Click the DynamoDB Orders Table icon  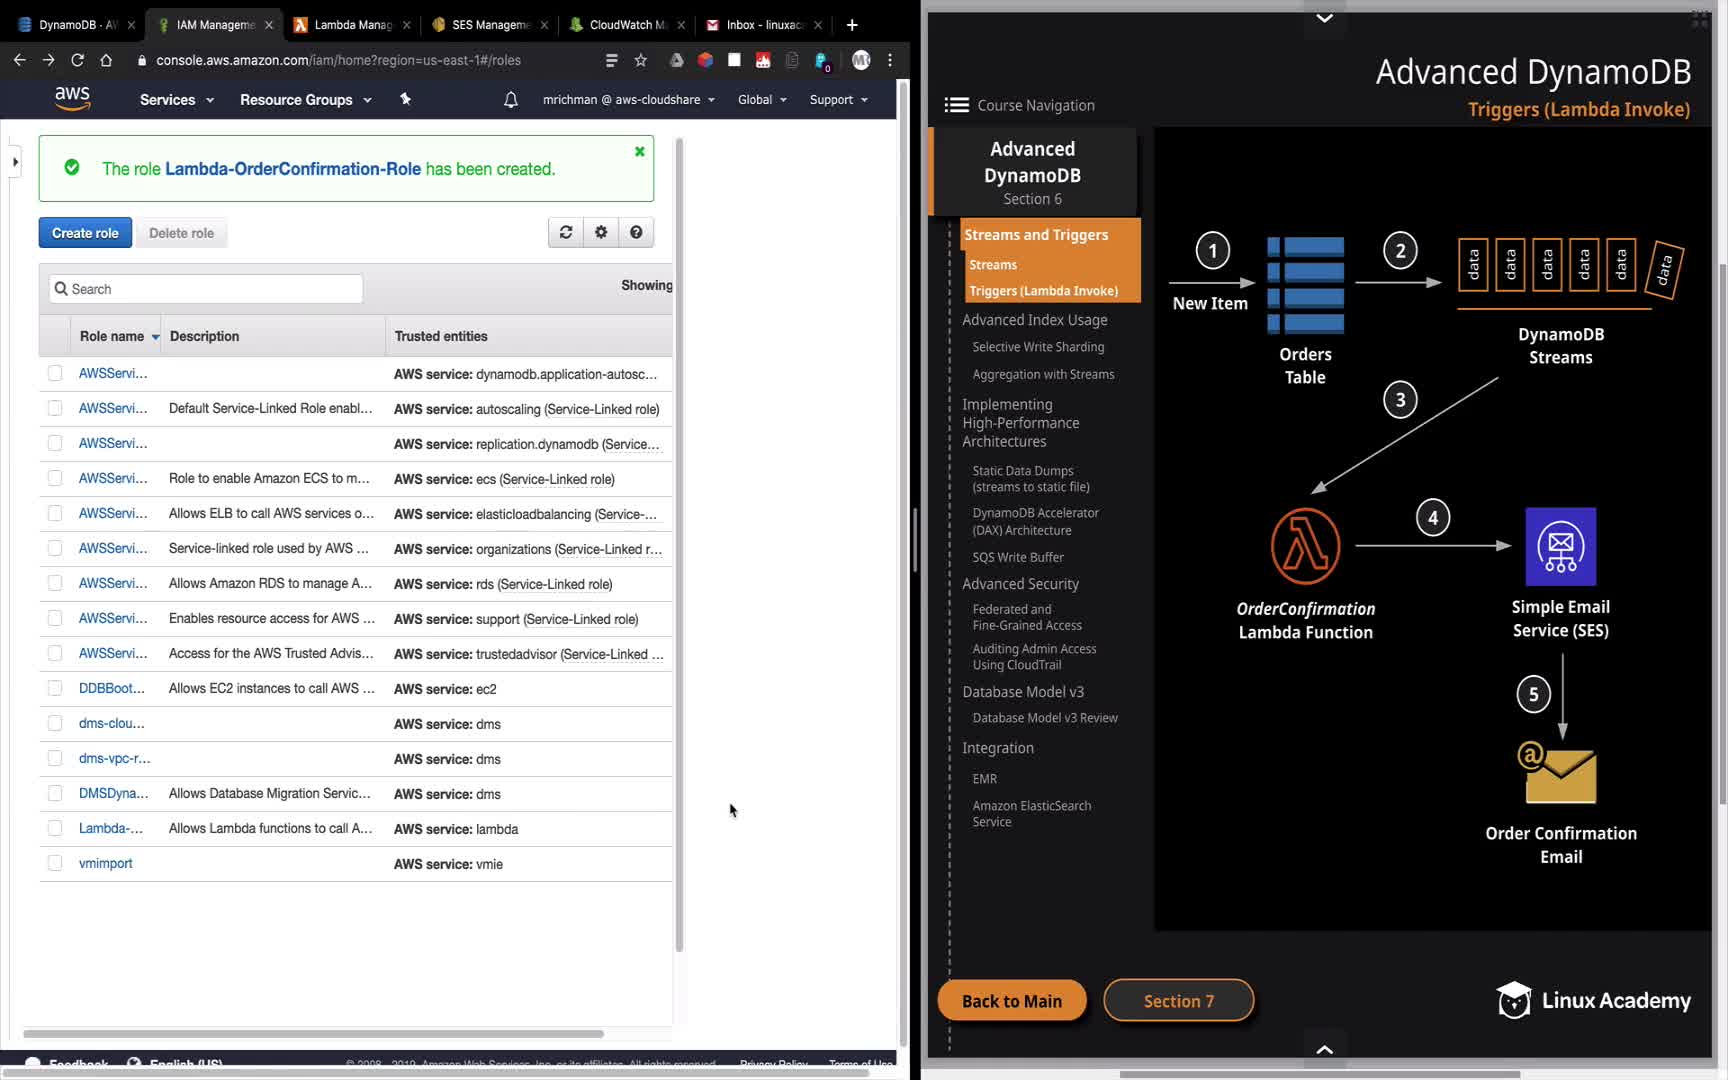[x=1305, y=285]
